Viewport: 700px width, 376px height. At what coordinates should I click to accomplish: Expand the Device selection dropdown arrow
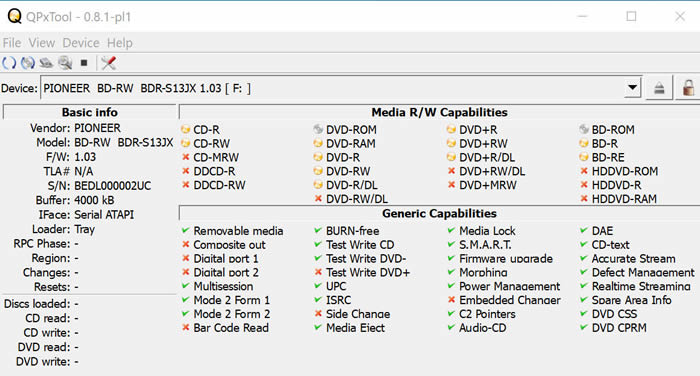click(x=632, y=88)
